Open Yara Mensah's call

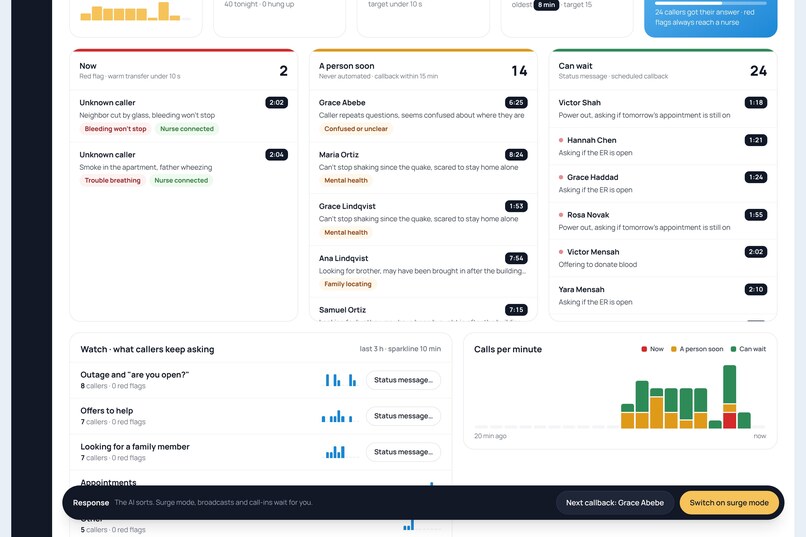tap(663, 295)
